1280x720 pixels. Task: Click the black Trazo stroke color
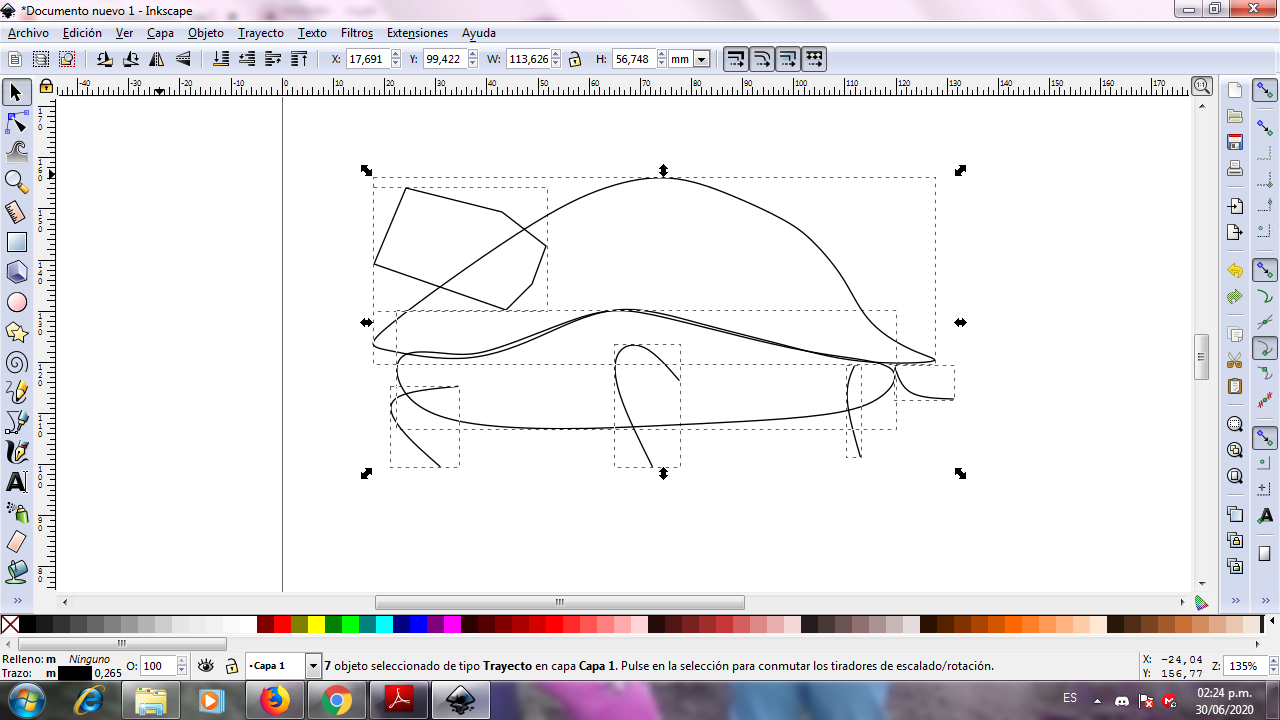pos(75,673)
